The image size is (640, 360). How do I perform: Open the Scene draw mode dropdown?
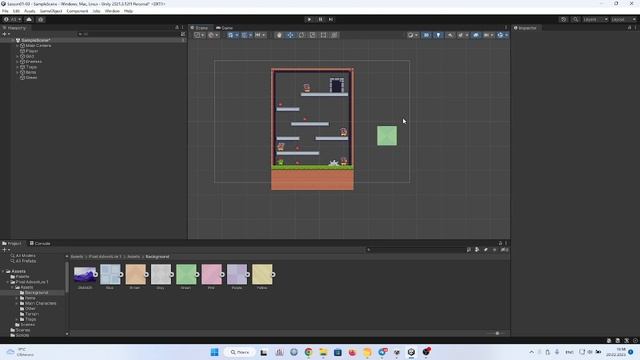coord(413,35)
